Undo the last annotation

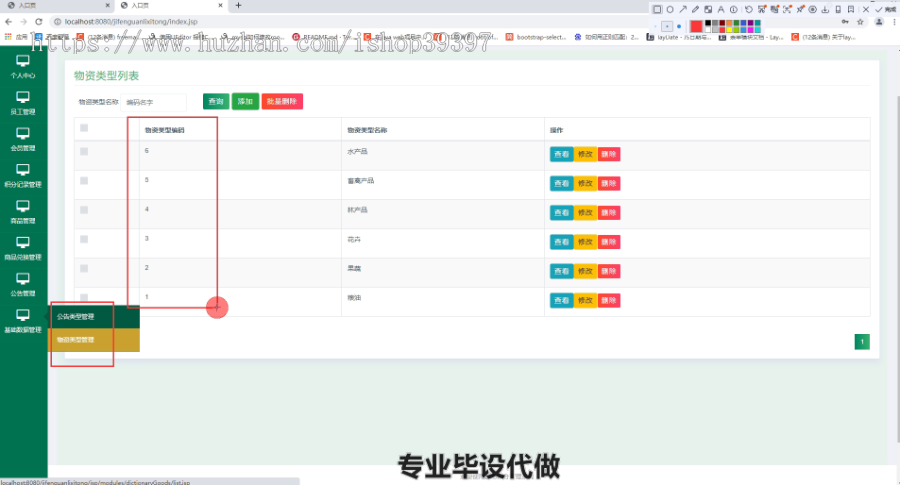click(x=749, y=9)
